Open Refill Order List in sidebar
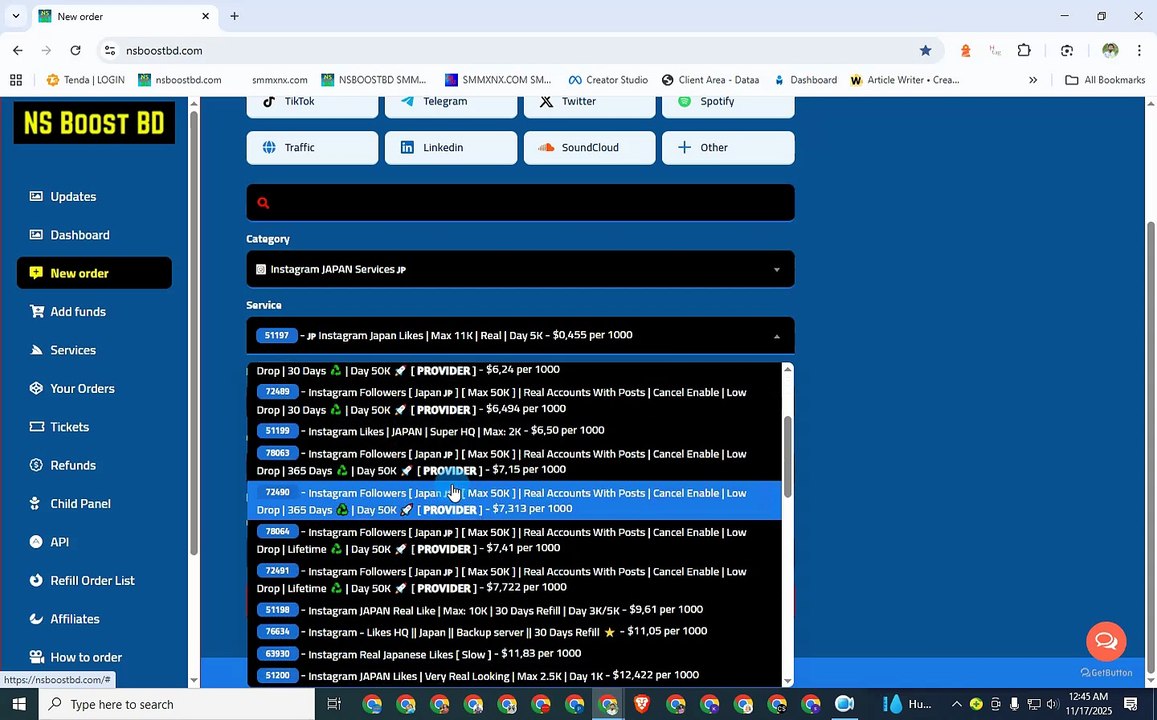1157x720 pixels. 91,580
